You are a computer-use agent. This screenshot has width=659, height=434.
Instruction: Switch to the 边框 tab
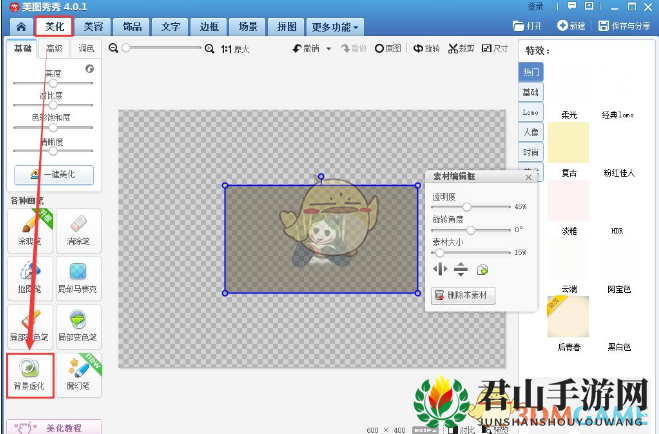[x=209, y=27]
